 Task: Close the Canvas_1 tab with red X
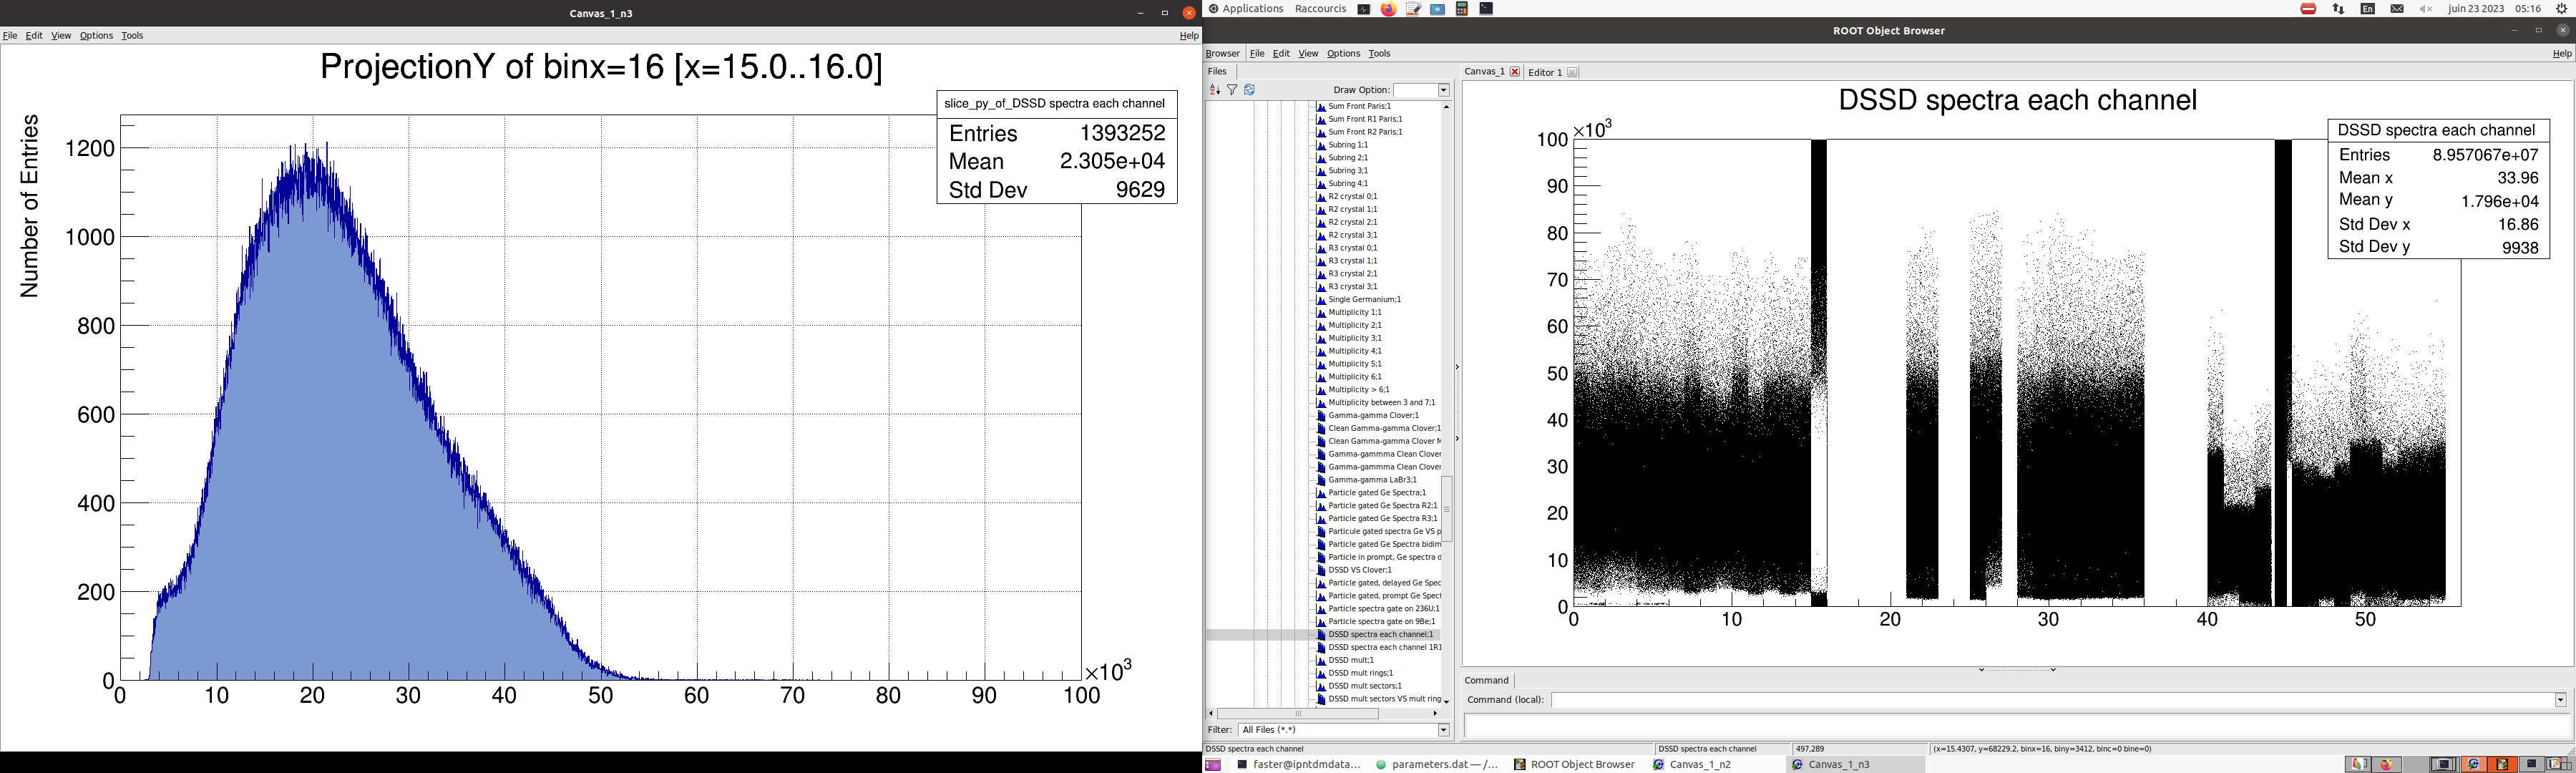(1515, 72)
